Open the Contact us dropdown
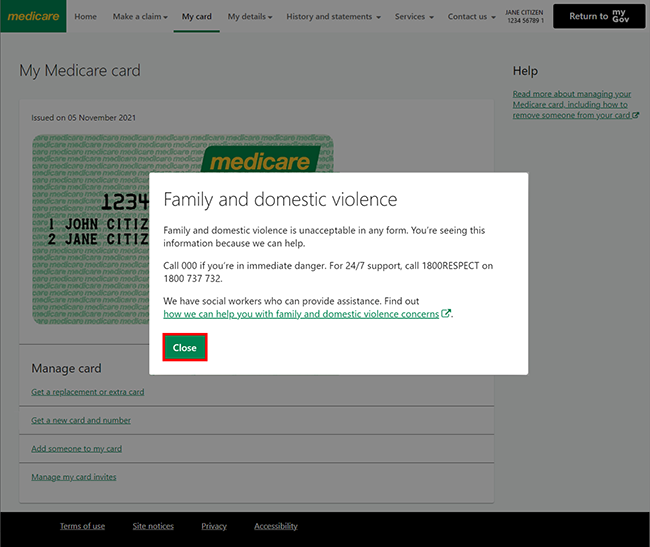Screen dimensions: 650x547 tap(471, 17)
